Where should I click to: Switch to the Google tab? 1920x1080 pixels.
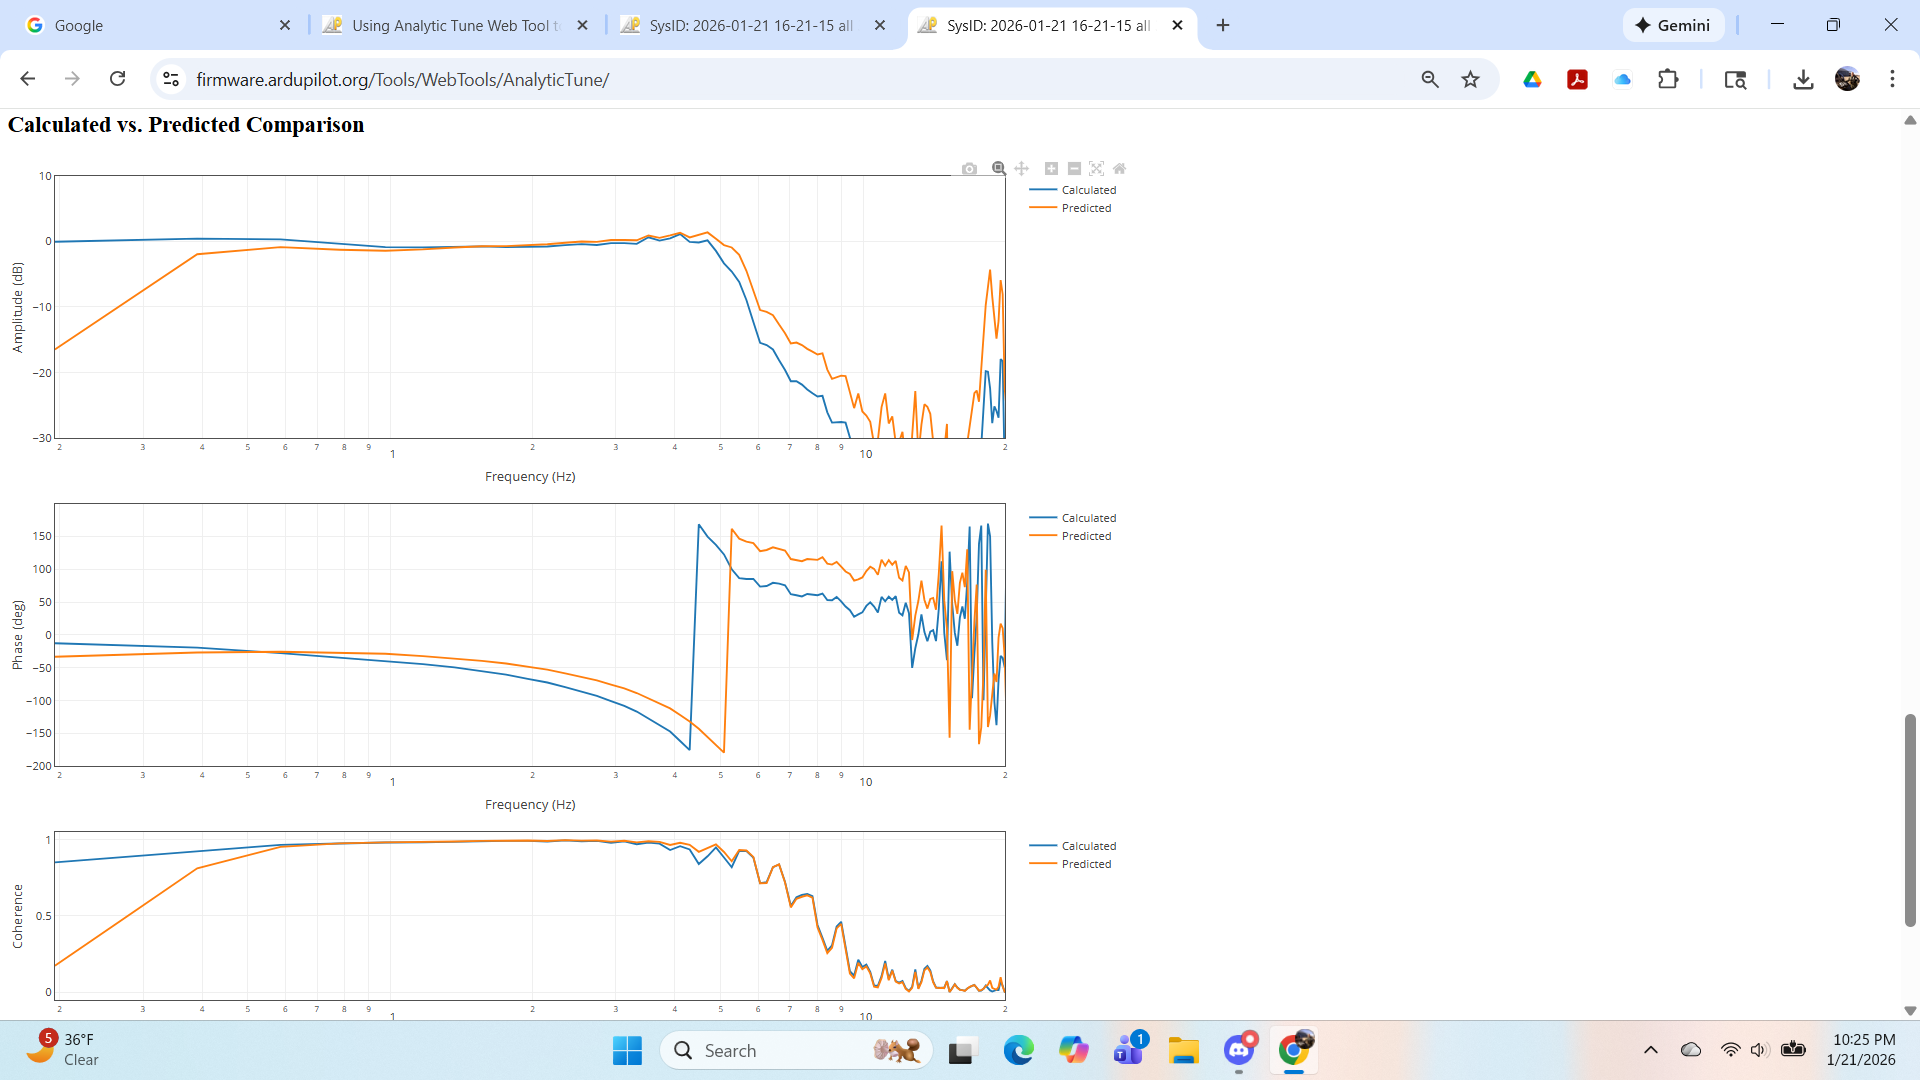point(150,25)
